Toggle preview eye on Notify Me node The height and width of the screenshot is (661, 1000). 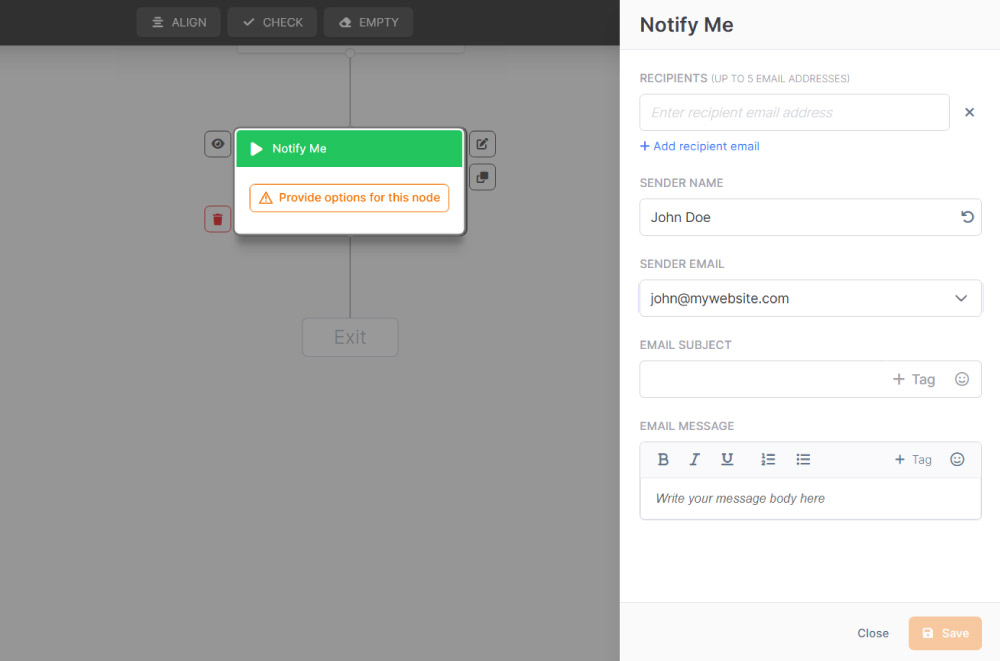[x=217, y=144]
